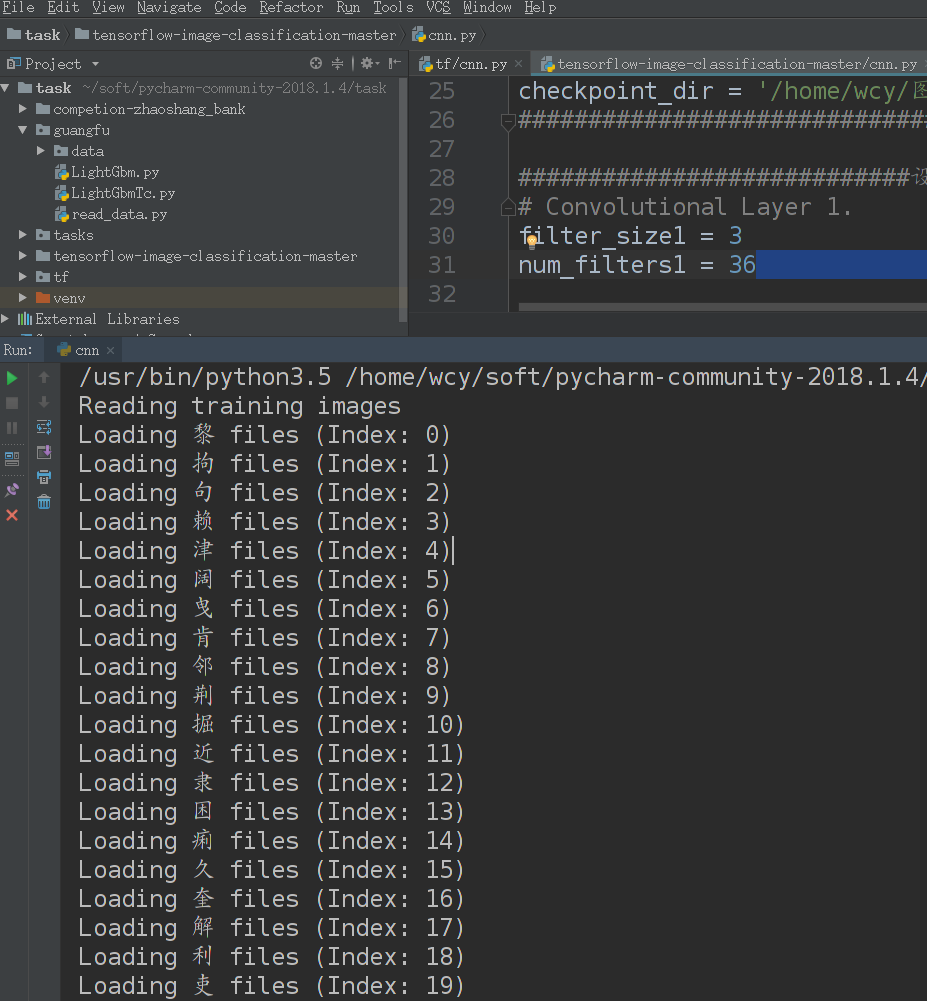Open the Tools menu
This screenshot has height=1001, width=927.
(x=393, y=8)
